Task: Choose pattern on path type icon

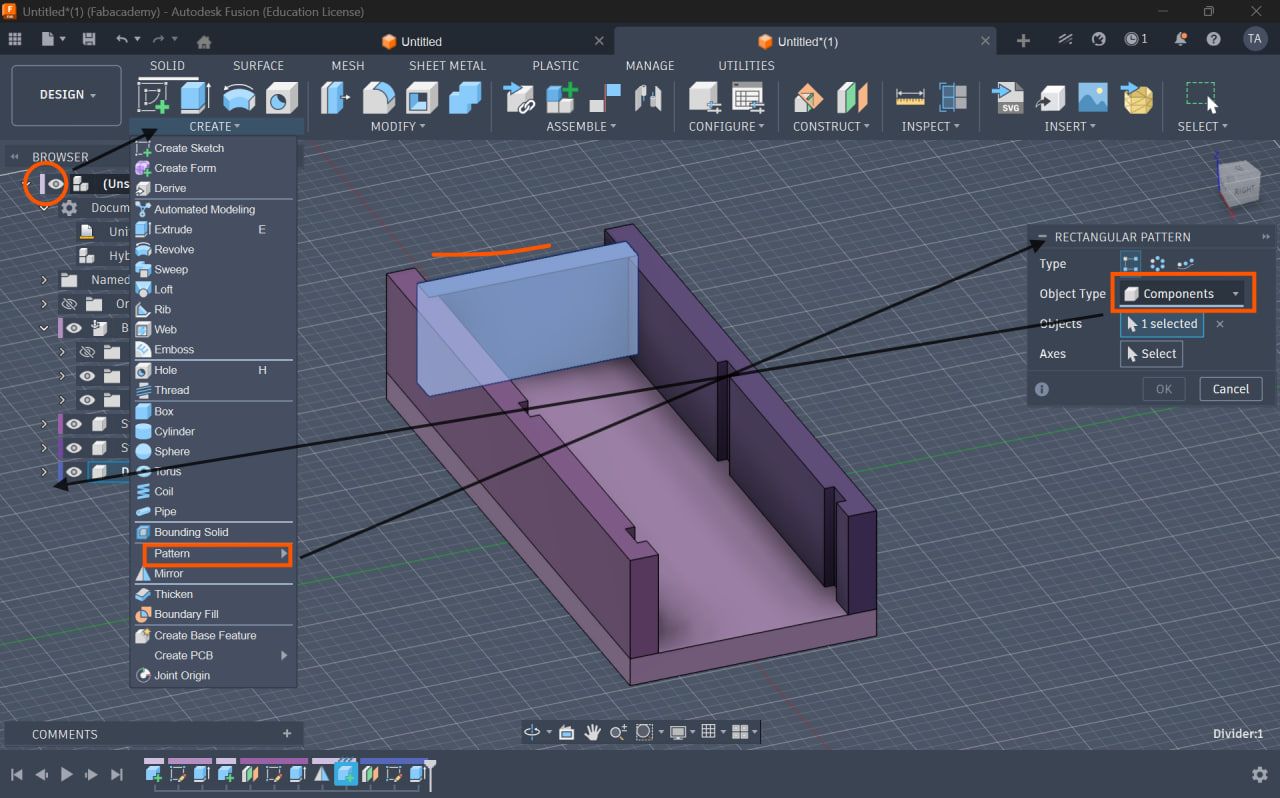Action: click(x=1185, y=264)
